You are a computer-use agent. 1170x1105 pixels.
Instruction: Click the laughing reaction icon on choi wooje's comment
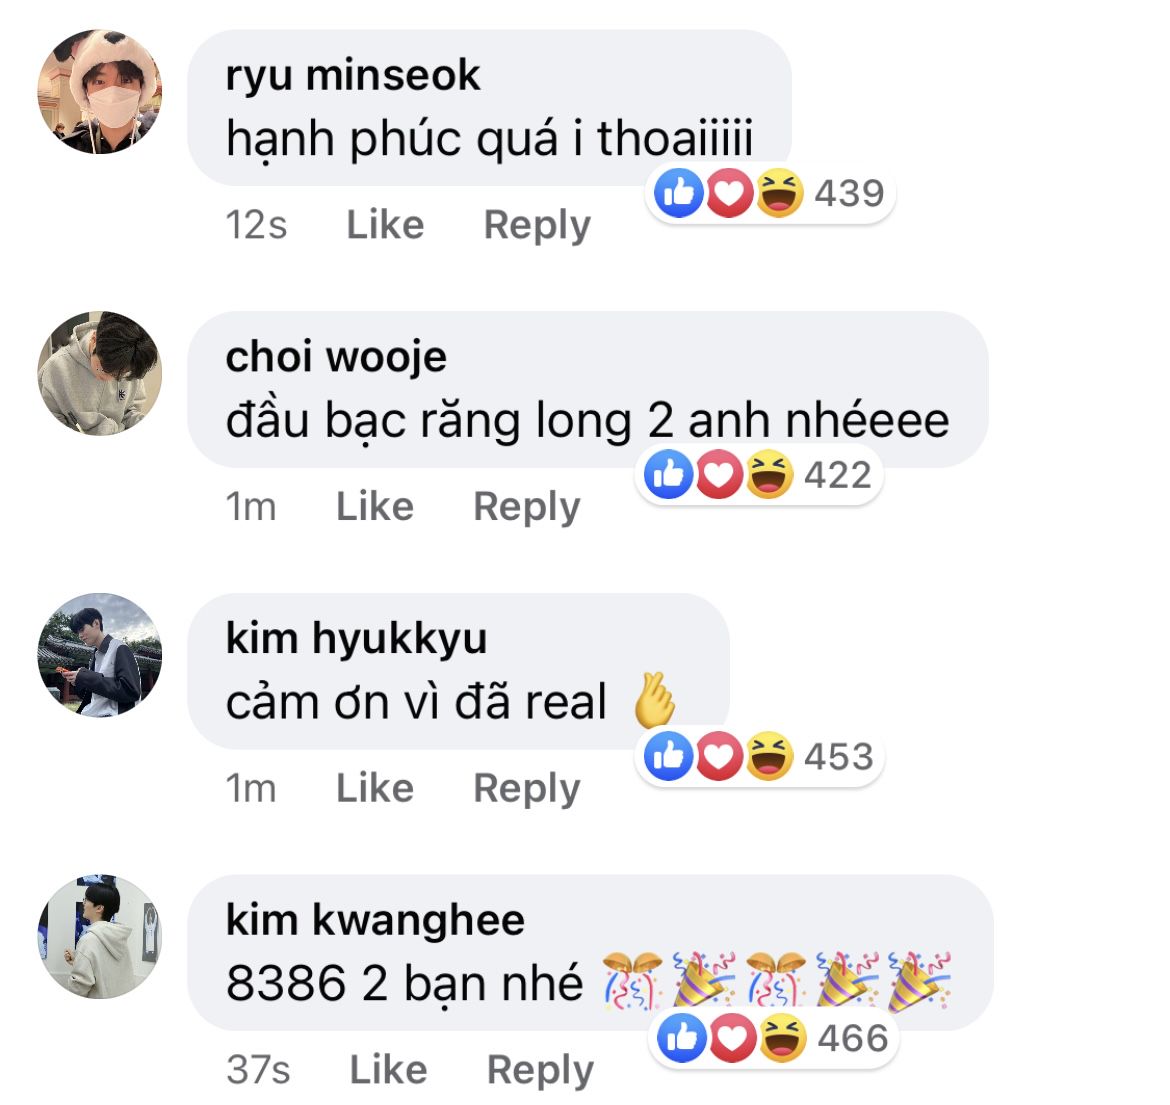769,475
